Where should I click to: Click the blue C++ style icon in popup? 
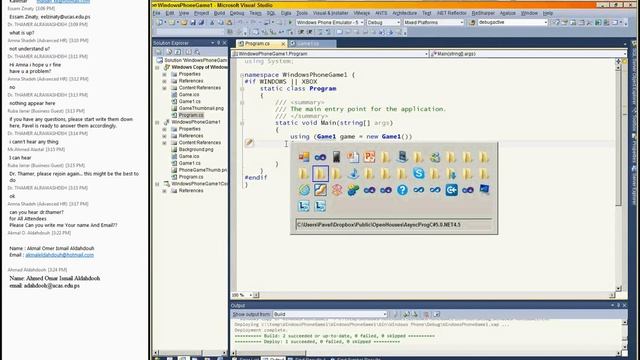[451, 190]
